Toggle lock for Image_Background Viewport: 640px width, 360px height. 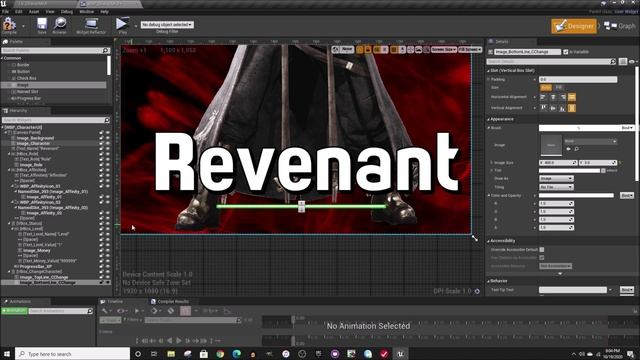tap(101, 138)
